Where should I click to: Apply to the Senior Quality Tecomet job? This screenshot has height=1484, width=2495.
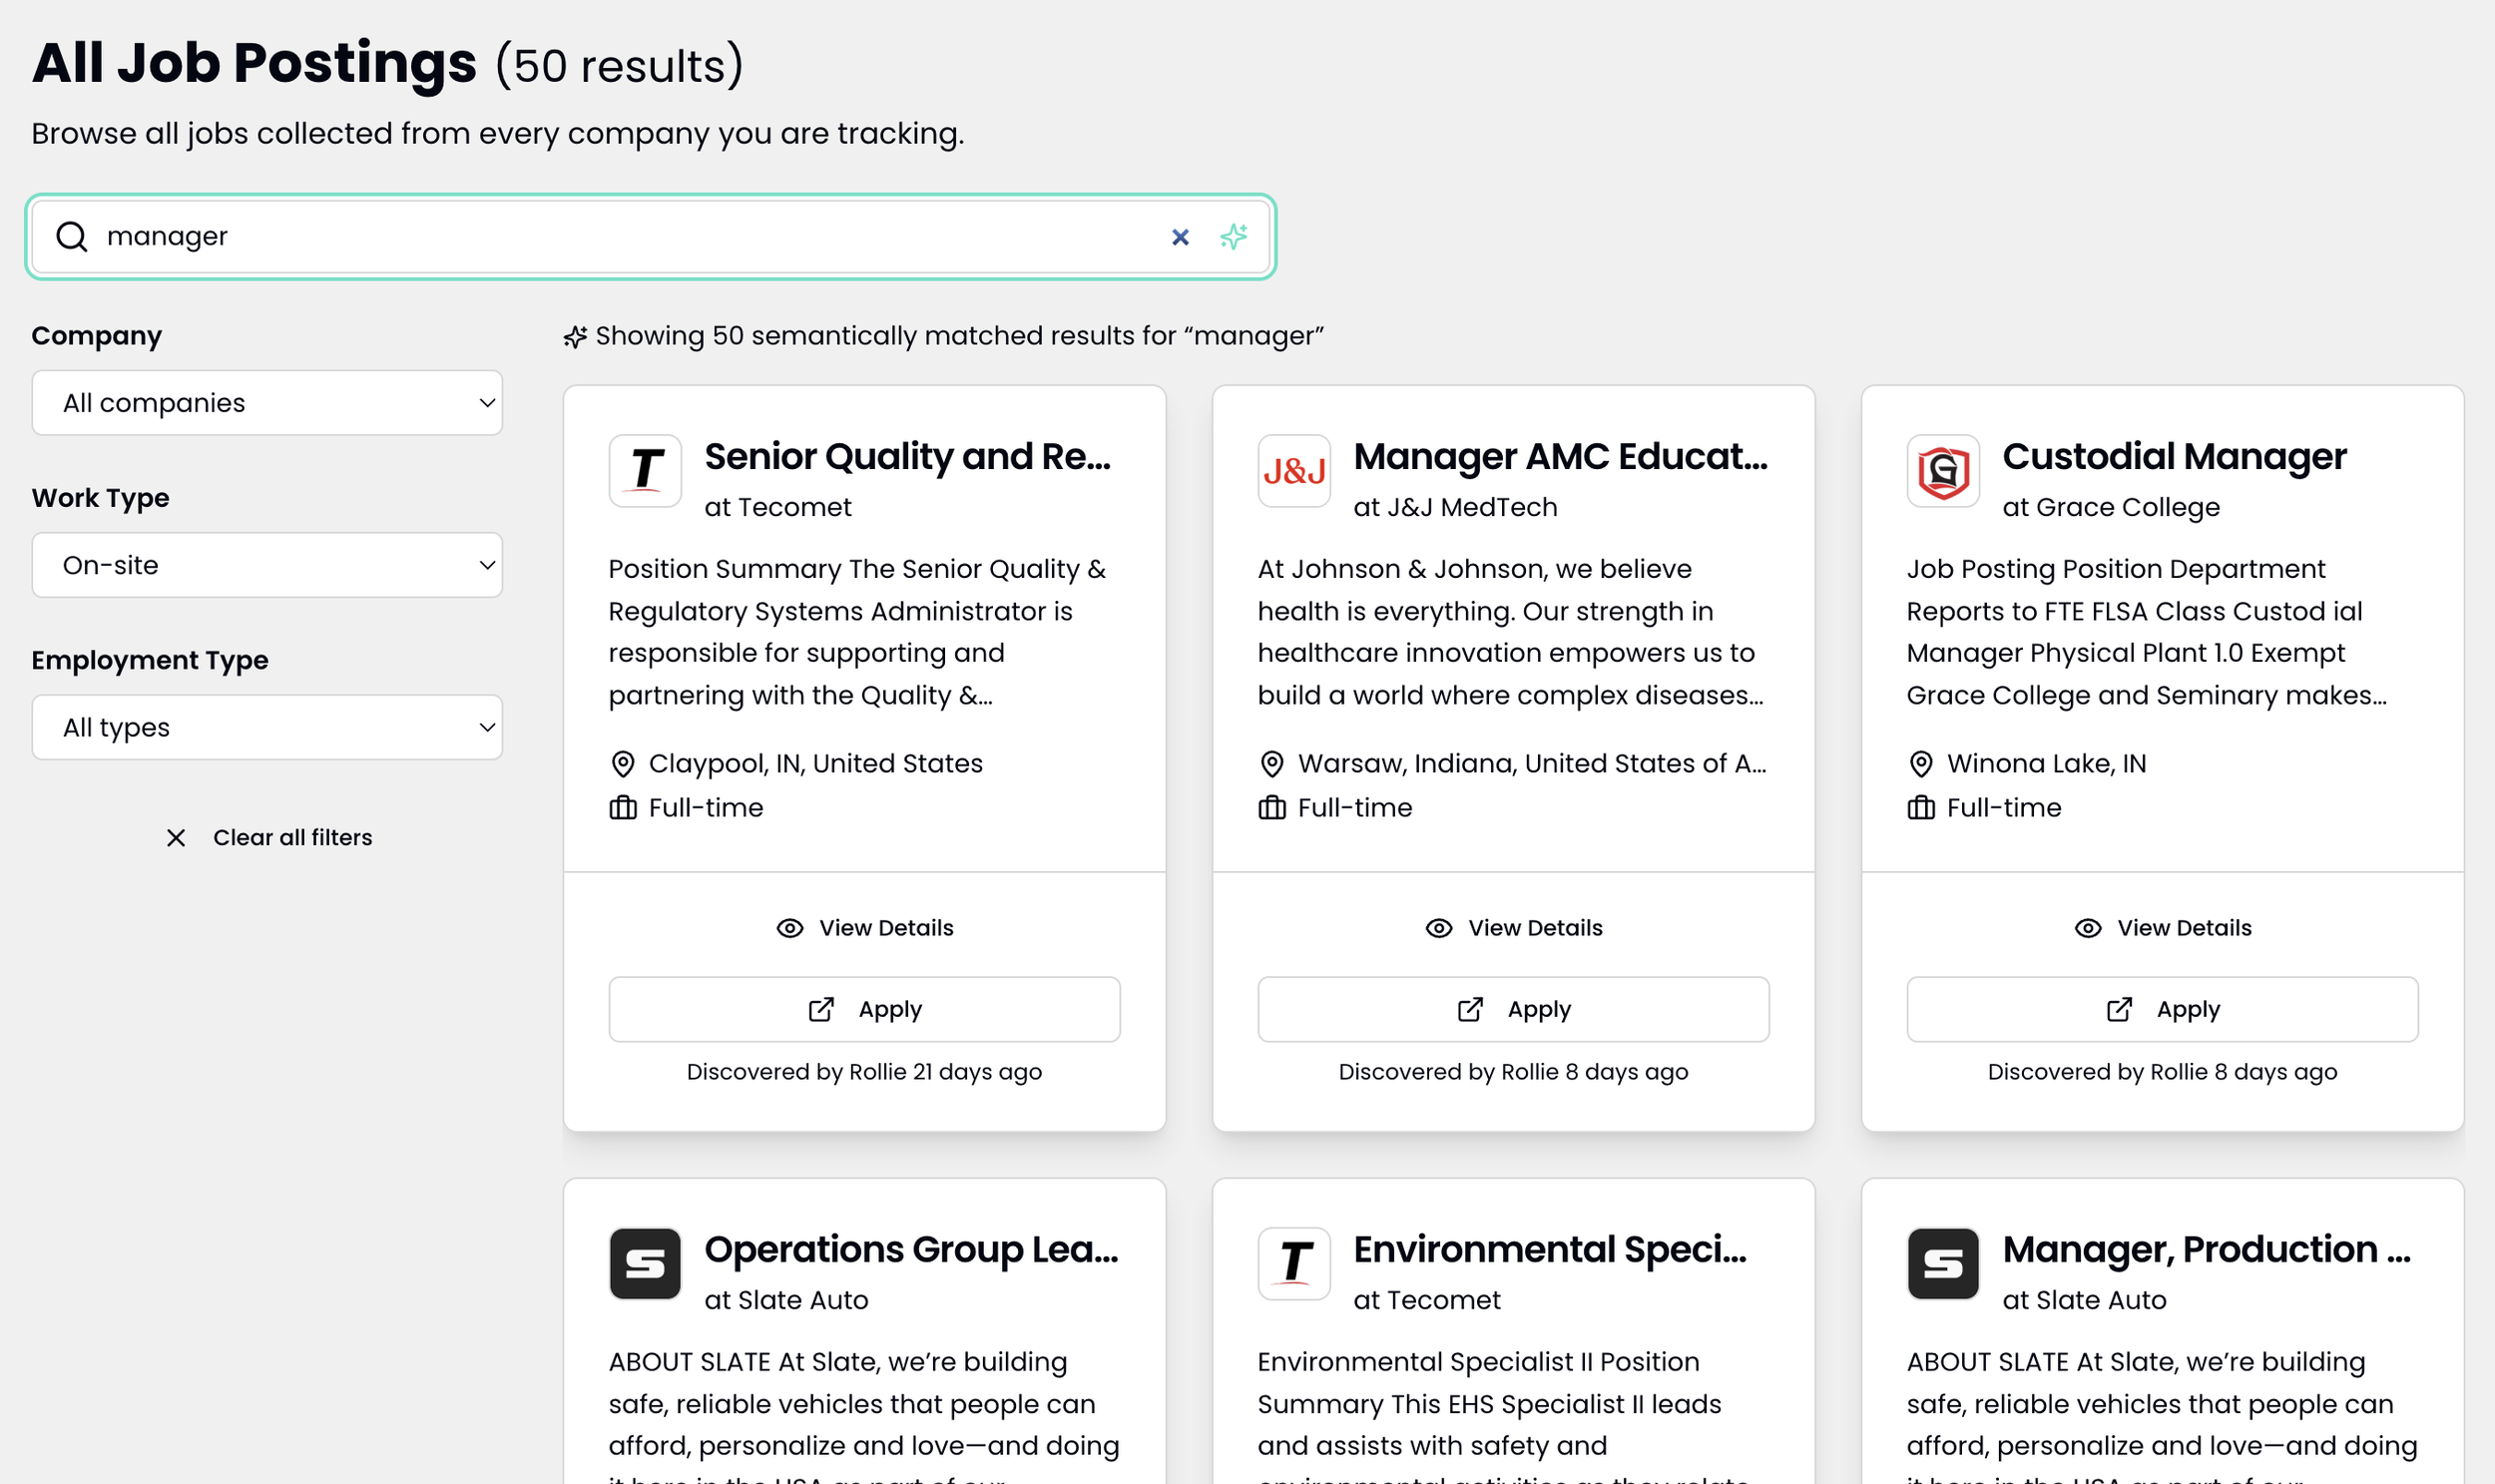click(x=865, y=1009)
